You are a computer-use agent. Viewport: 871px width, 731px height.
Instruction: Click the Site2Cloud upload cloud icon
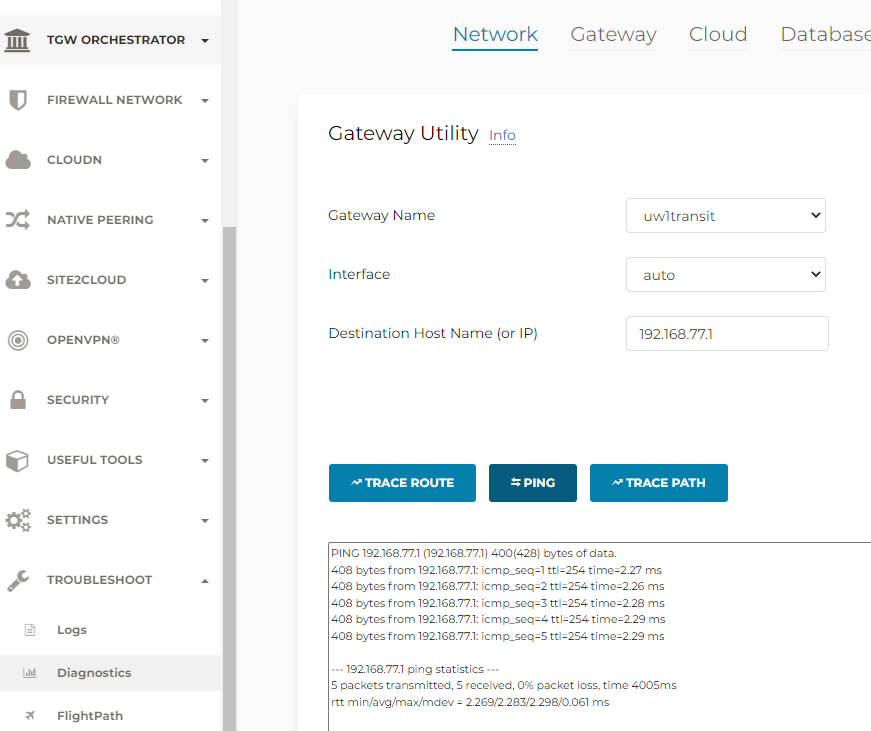[x=18, y=280]
